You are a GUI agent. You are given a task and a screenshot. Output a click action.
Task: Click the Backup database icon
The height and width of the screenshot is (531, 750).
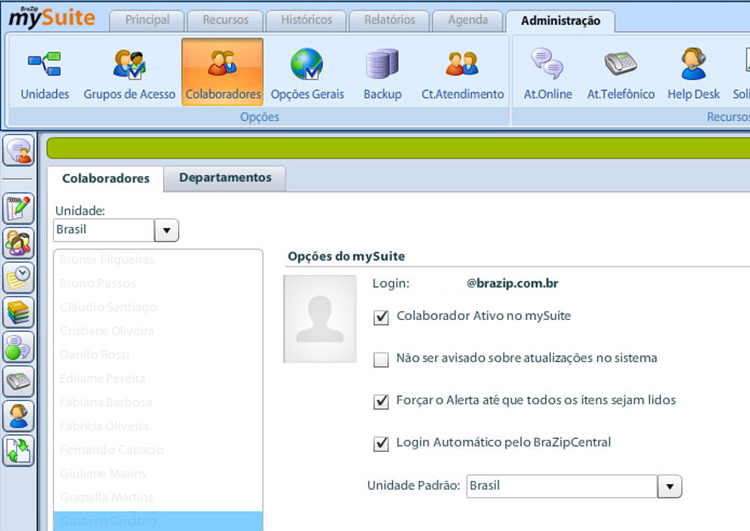point(382,65)
